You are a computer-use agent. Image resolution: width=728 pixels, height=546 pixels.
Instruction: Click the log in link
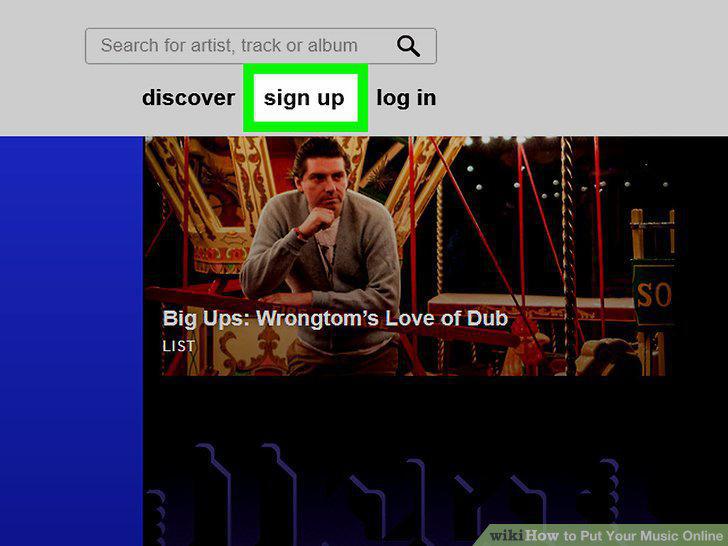point(406,98)
